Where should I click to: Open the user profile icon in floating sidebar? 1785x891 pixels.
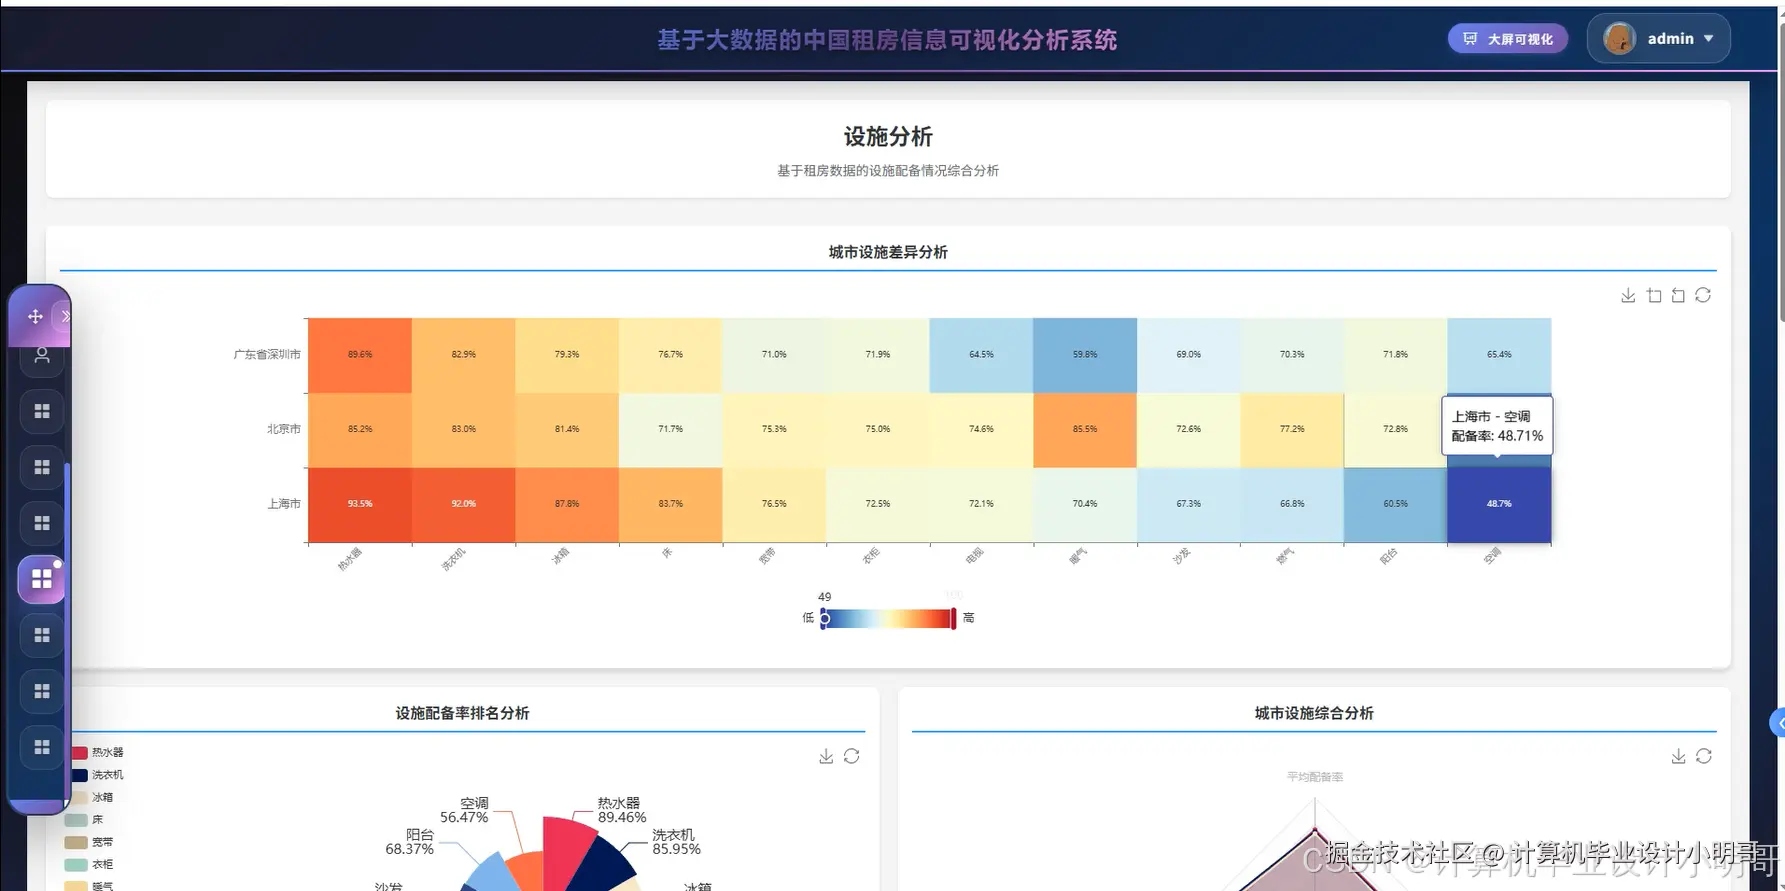click(42, 355)
